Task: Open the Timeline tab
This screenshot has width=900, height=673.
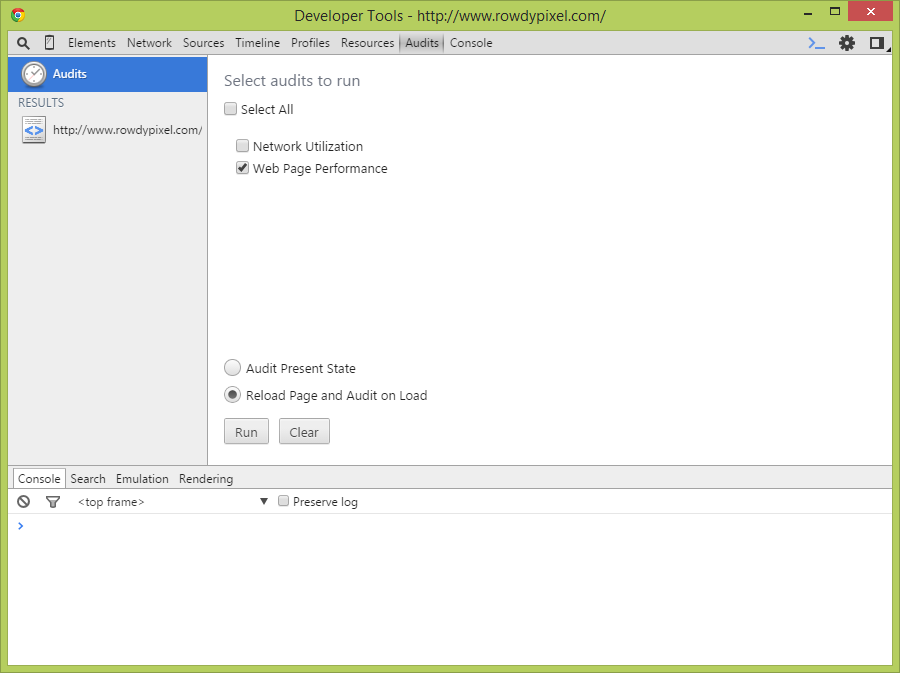Action: pos(258,43)
